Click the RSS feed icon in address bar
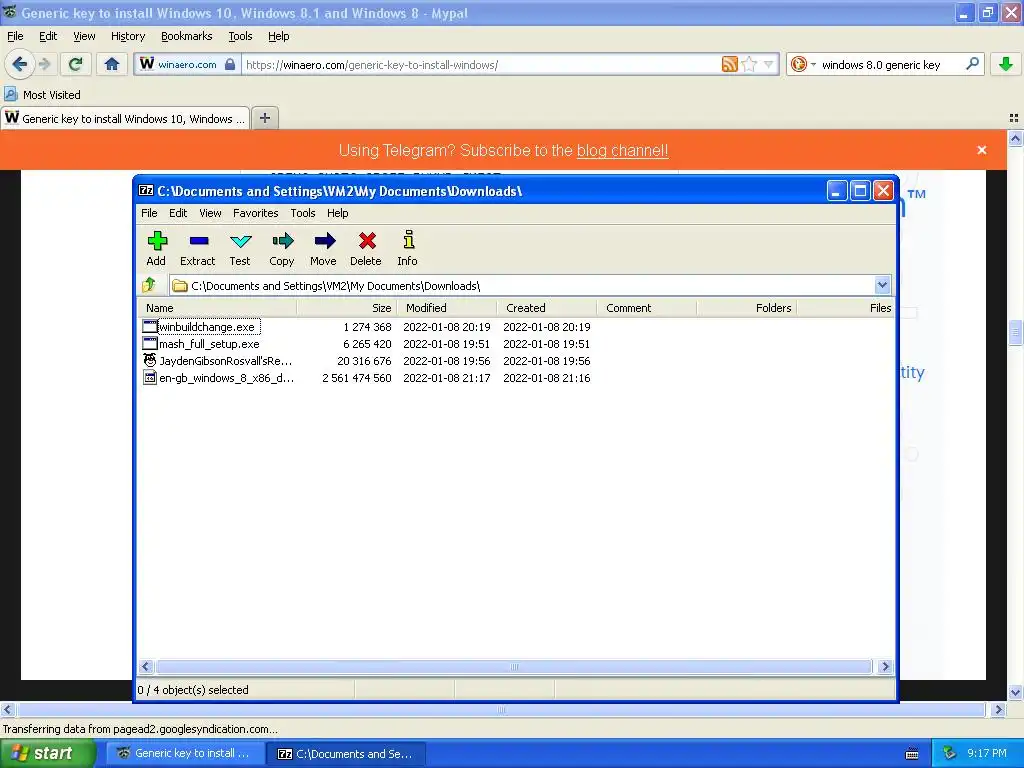This screenshot has width=1024, height=768. (x=729, y=64)
